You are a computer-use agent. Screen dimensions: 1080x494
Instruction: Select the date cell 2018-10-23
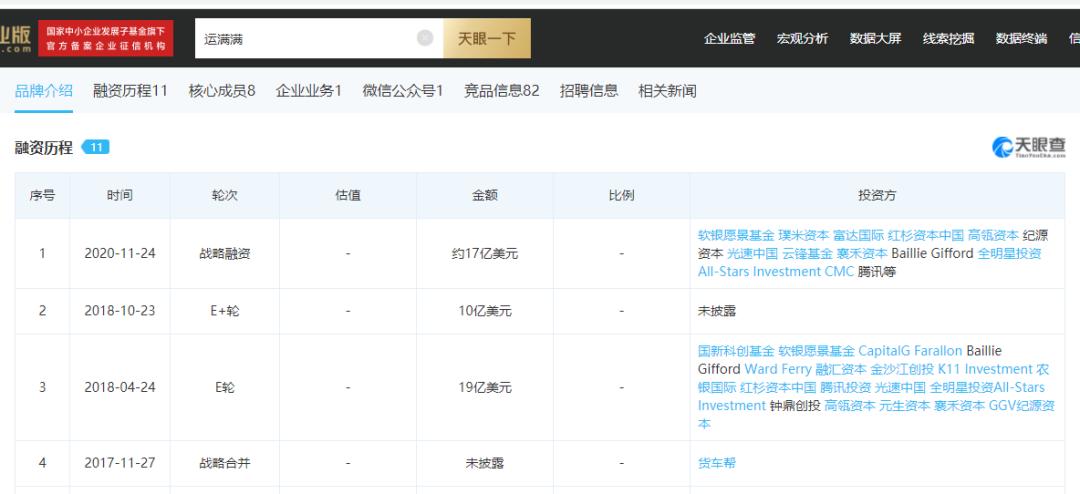120,311
